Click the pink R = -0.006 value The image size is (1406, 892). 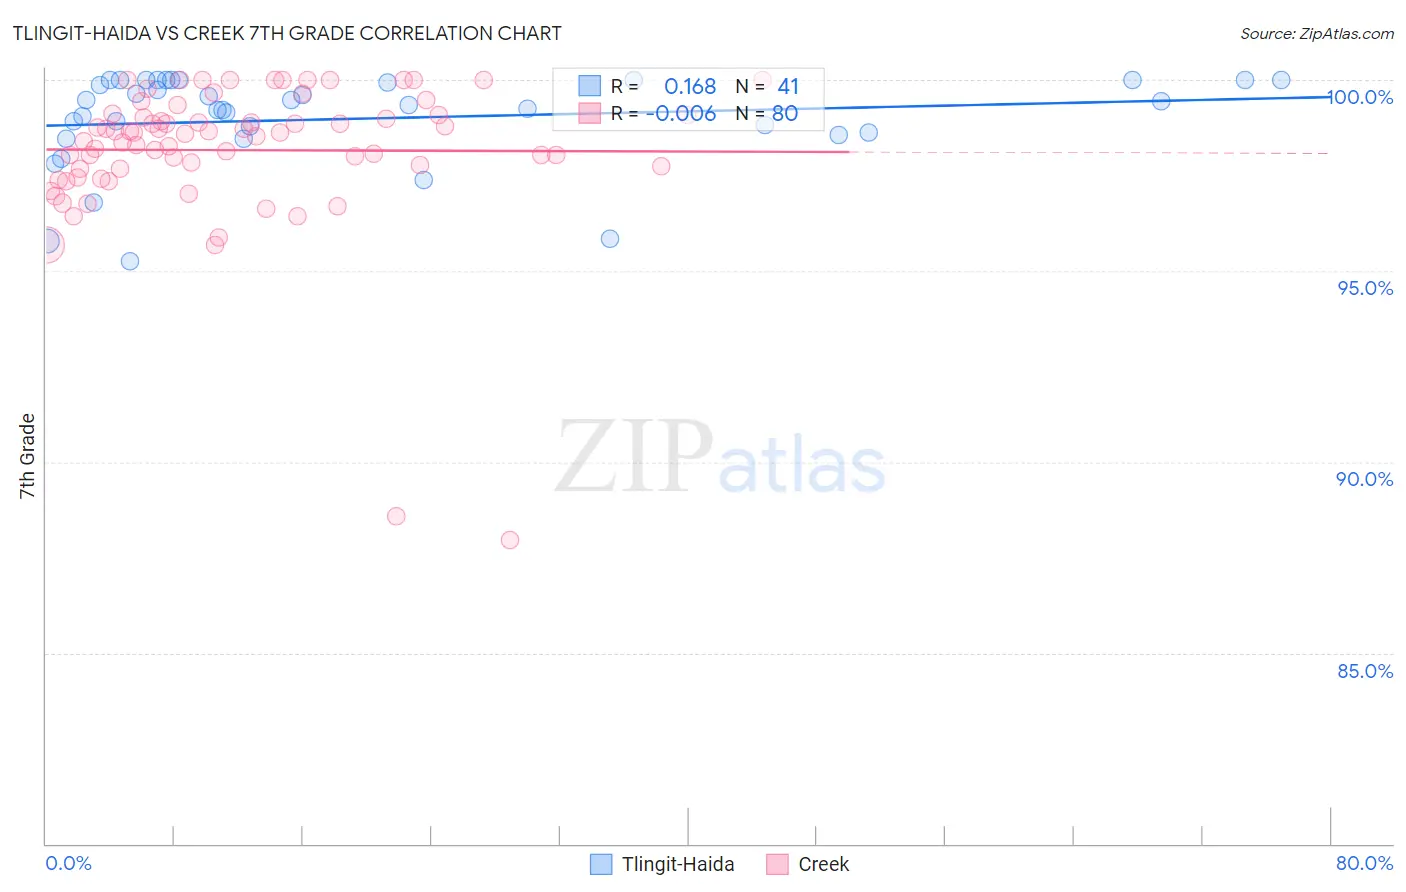tap(681, 114)
